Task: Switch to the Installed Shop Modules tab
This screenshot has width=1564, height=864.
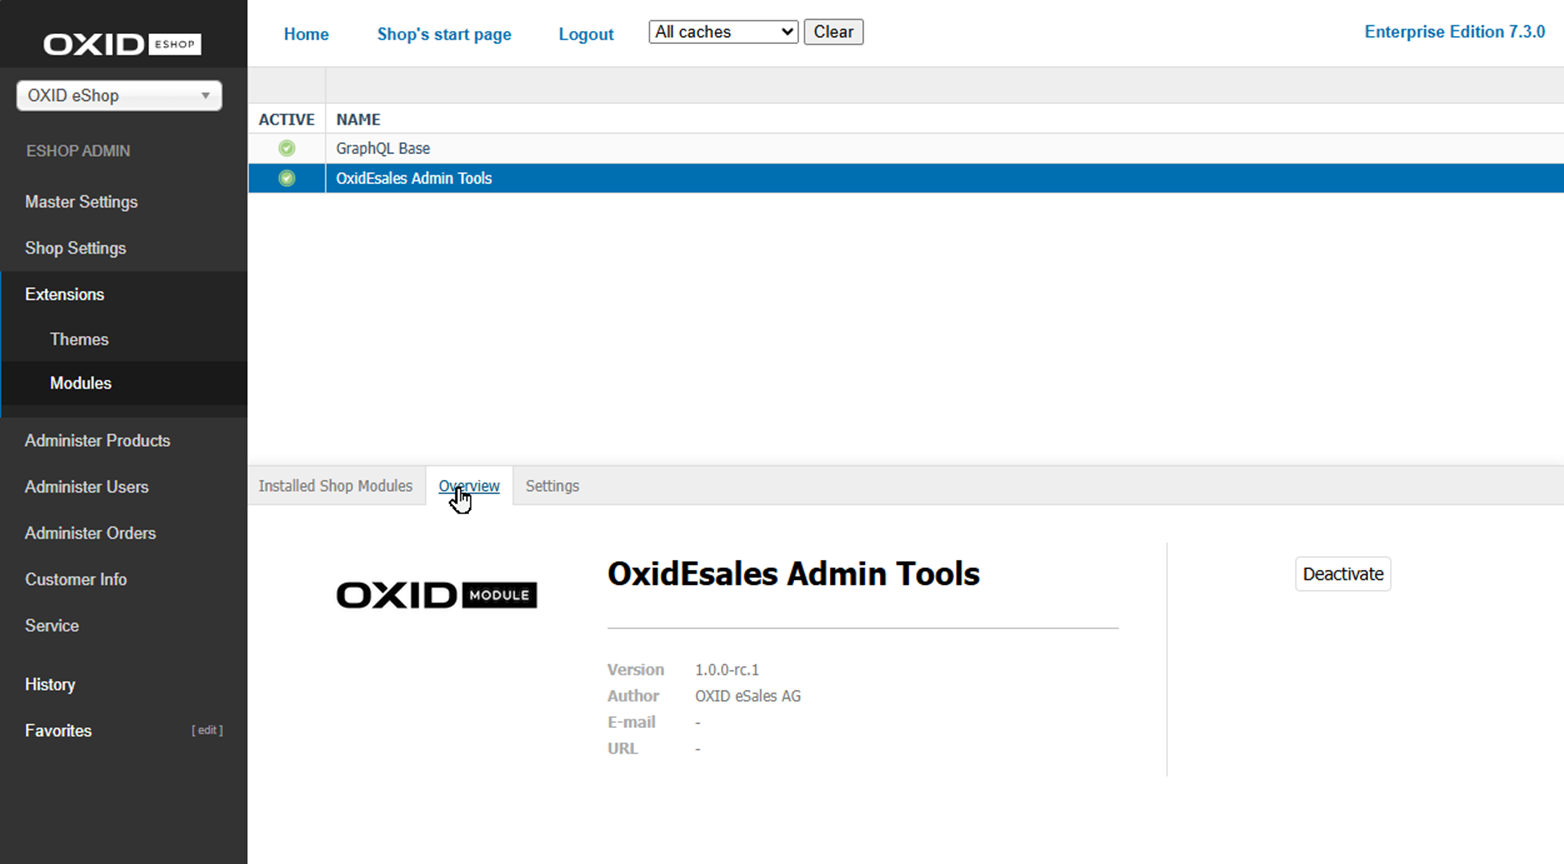Action: click(x=336, y=486)
